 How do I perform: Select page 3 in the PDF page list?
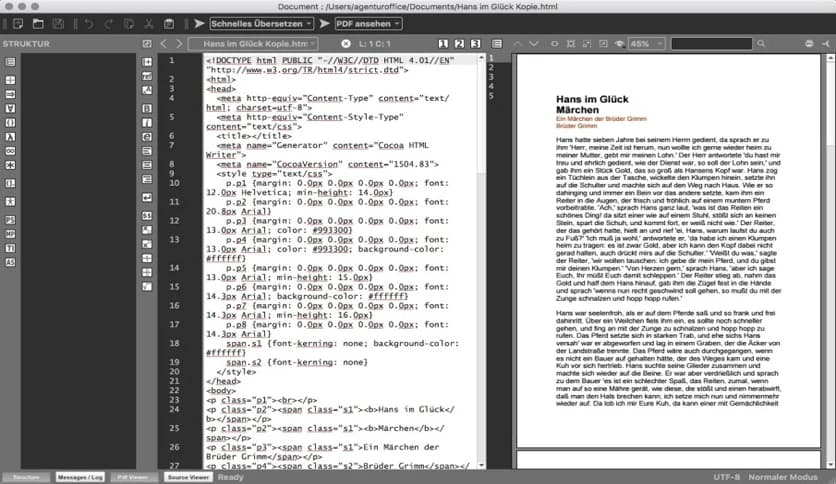491,77
